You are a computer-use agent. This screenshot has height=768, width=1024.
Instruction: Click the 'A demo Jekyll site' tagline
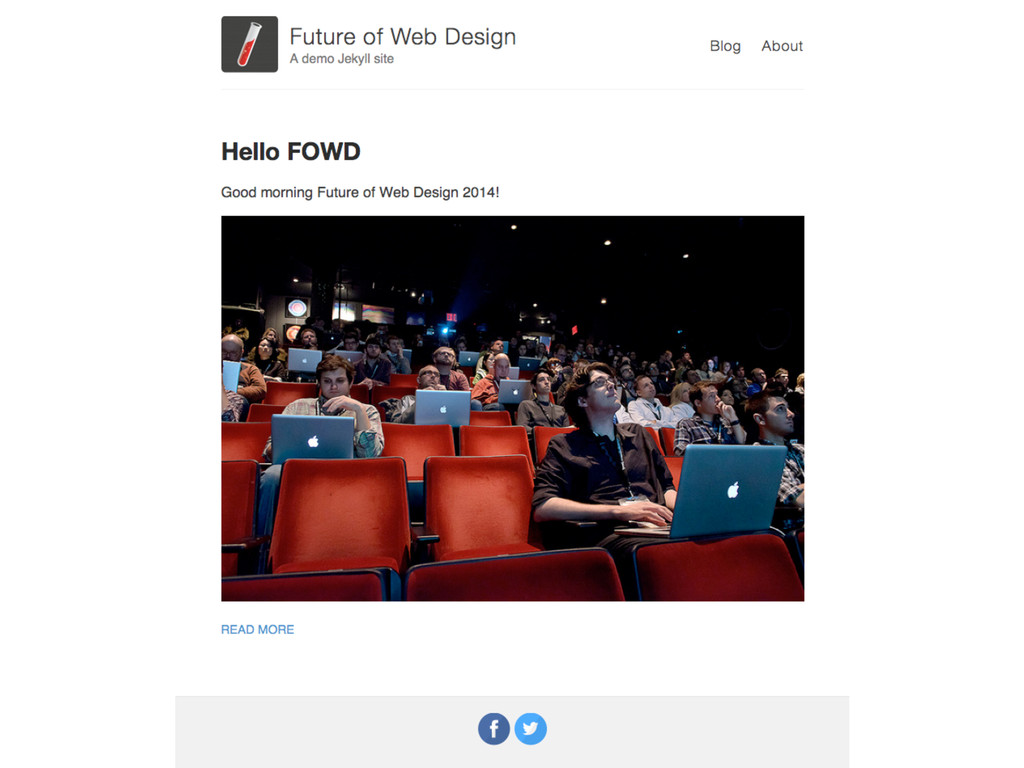pyautogui.click(x=342, y=59)
